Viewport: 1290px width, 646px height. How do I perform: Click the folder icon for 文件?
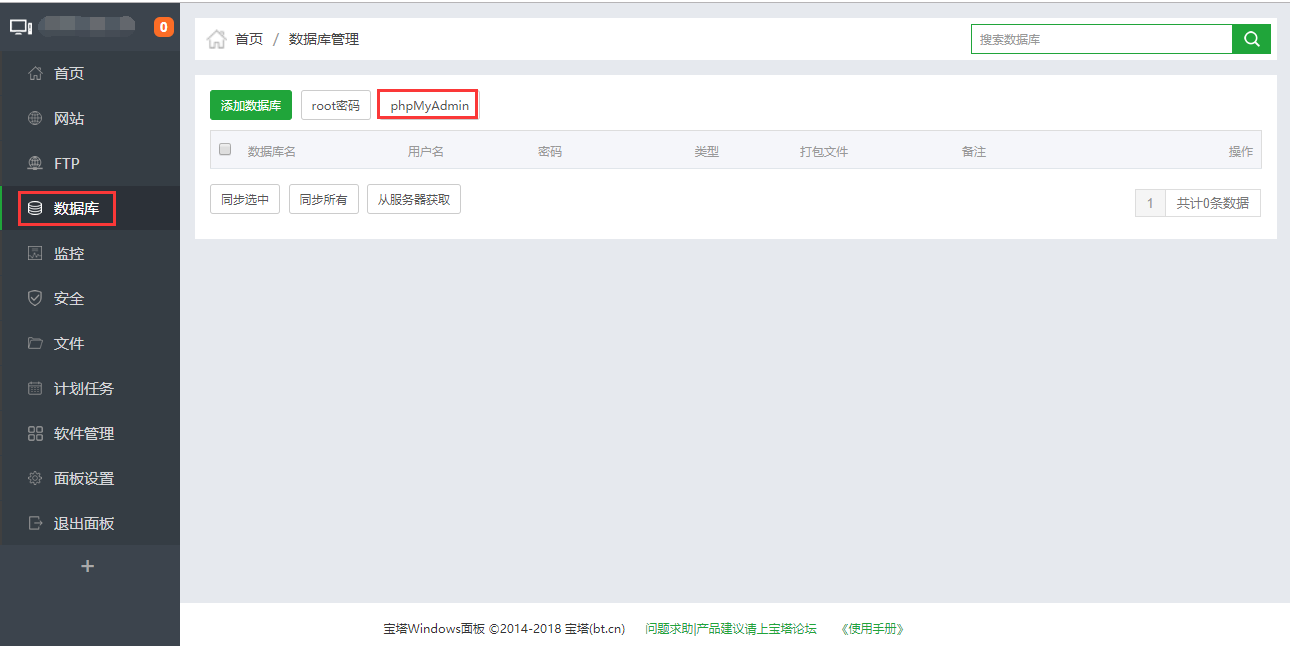tap(35, 343)
